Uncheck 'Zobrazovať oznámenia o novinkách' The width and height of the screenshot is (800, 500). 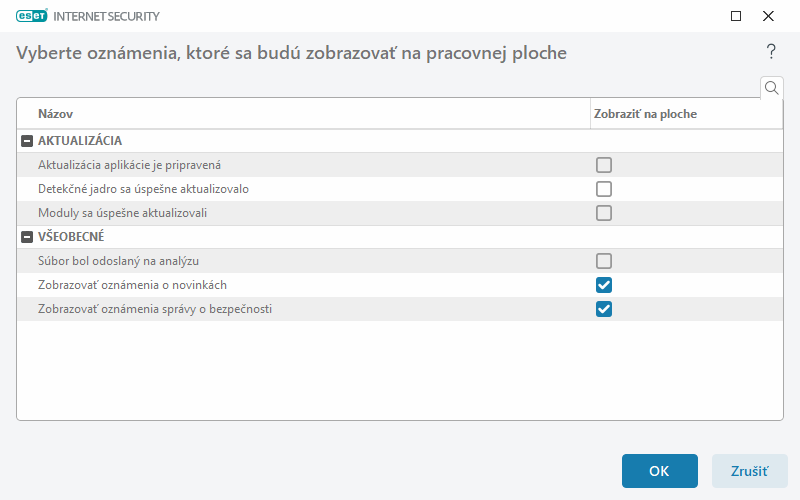click(604, 285)
